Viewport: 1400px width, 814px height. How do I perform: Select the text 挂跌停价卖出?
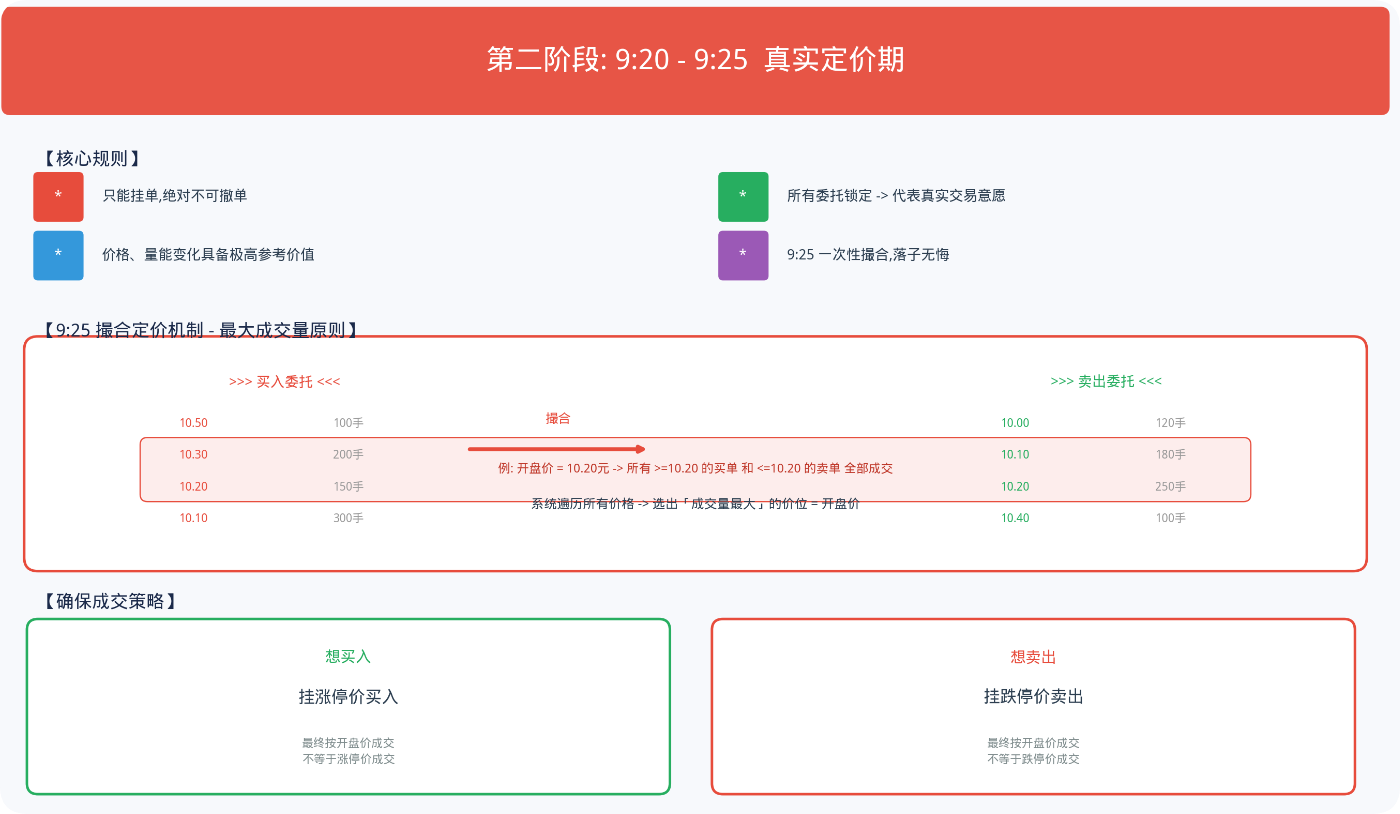click(1033, 697)
